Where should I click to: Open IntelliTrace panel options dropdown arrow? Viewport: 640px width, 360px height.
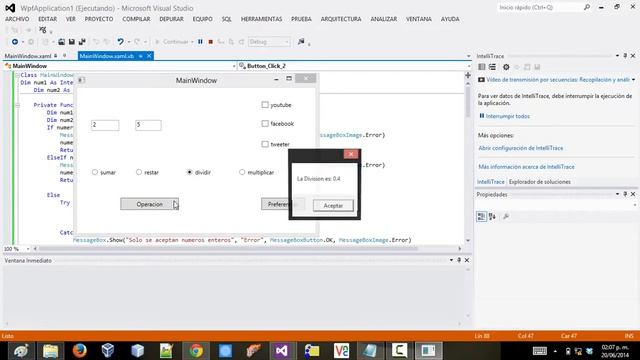click(617, 56)
